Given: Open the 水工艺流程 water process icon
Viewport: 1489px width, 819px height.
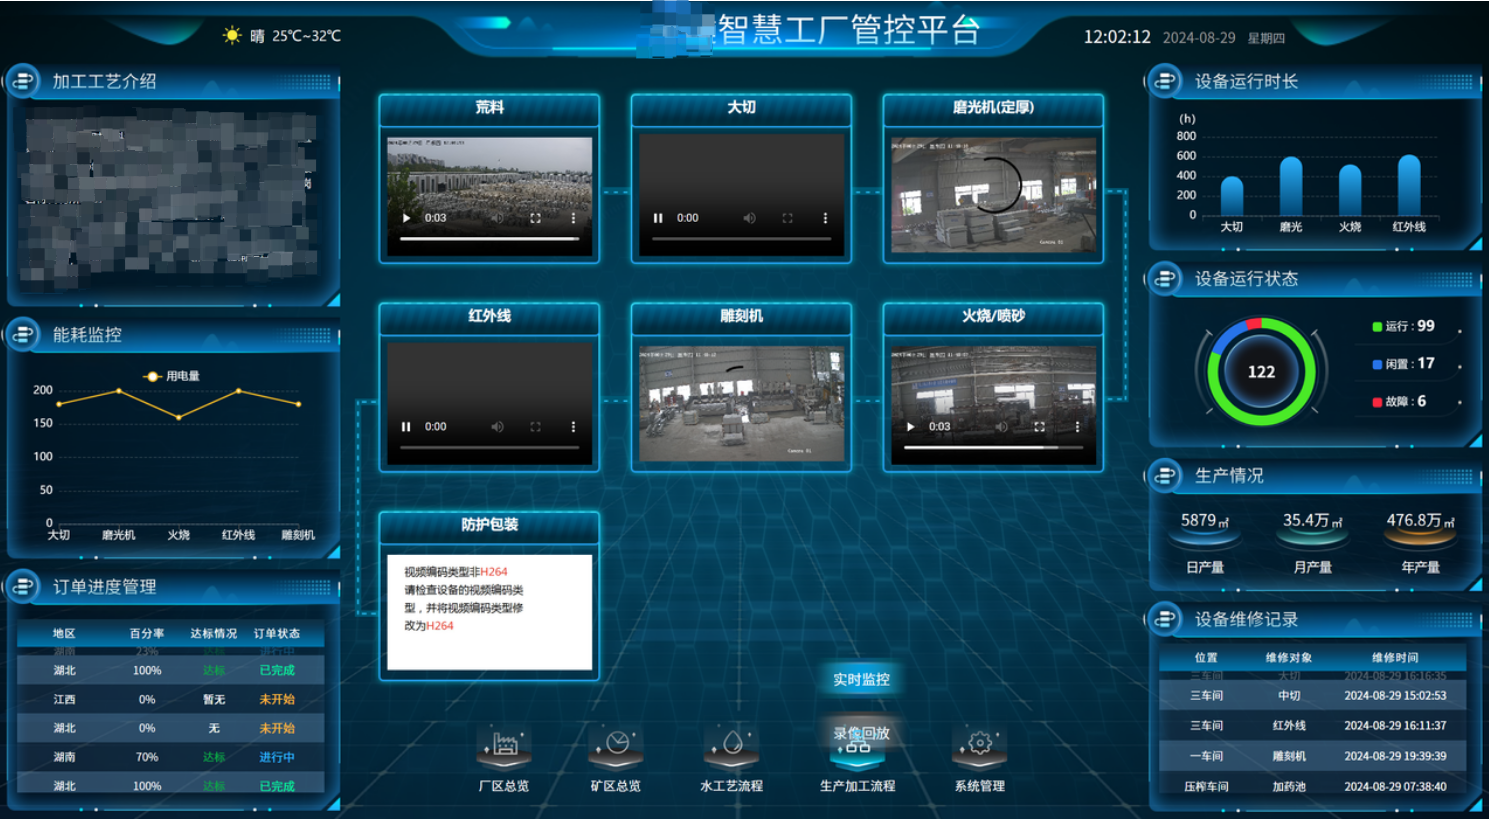Looking at the screenshot, I should click(731, 745).
